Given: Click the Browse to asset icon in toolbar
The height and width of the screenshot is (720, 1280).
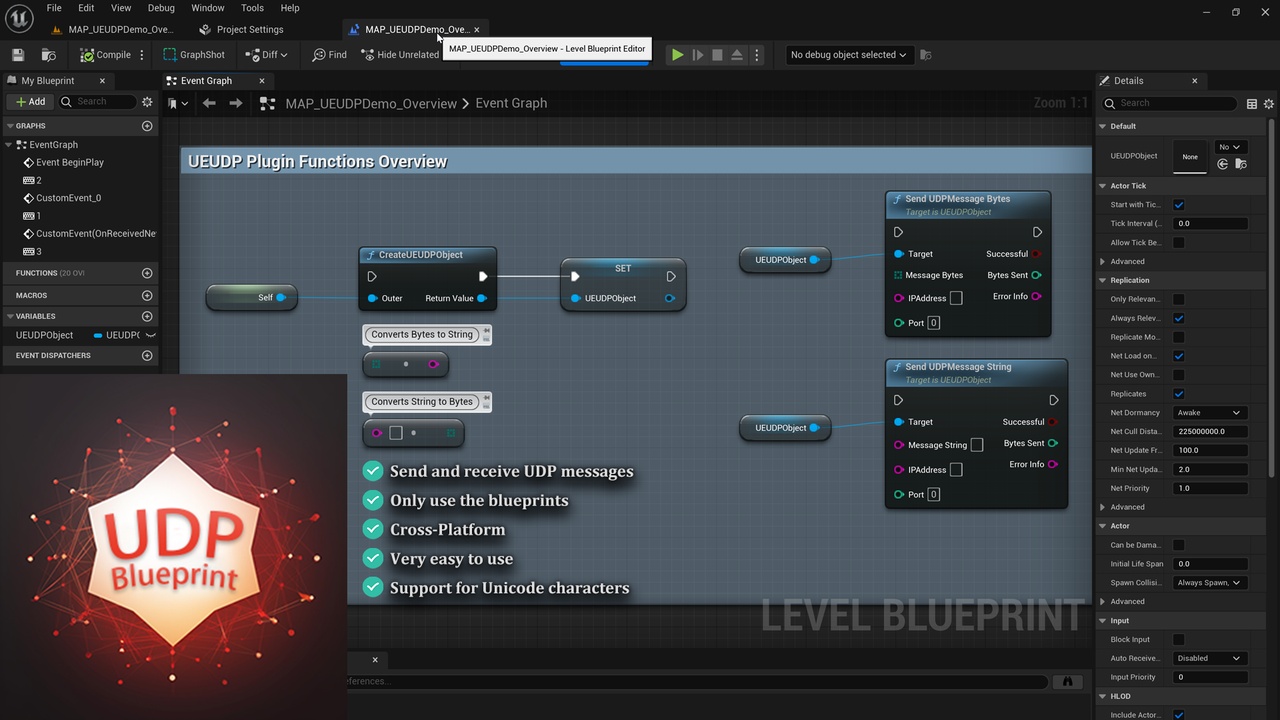Looking at the screenshot, I should [x=48, y=55].
